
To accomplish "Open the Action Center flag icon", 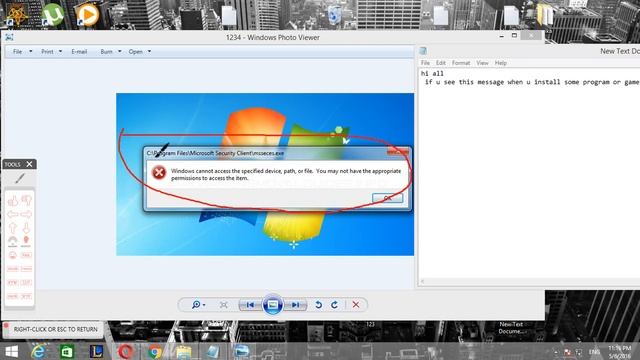I will 567,352.
